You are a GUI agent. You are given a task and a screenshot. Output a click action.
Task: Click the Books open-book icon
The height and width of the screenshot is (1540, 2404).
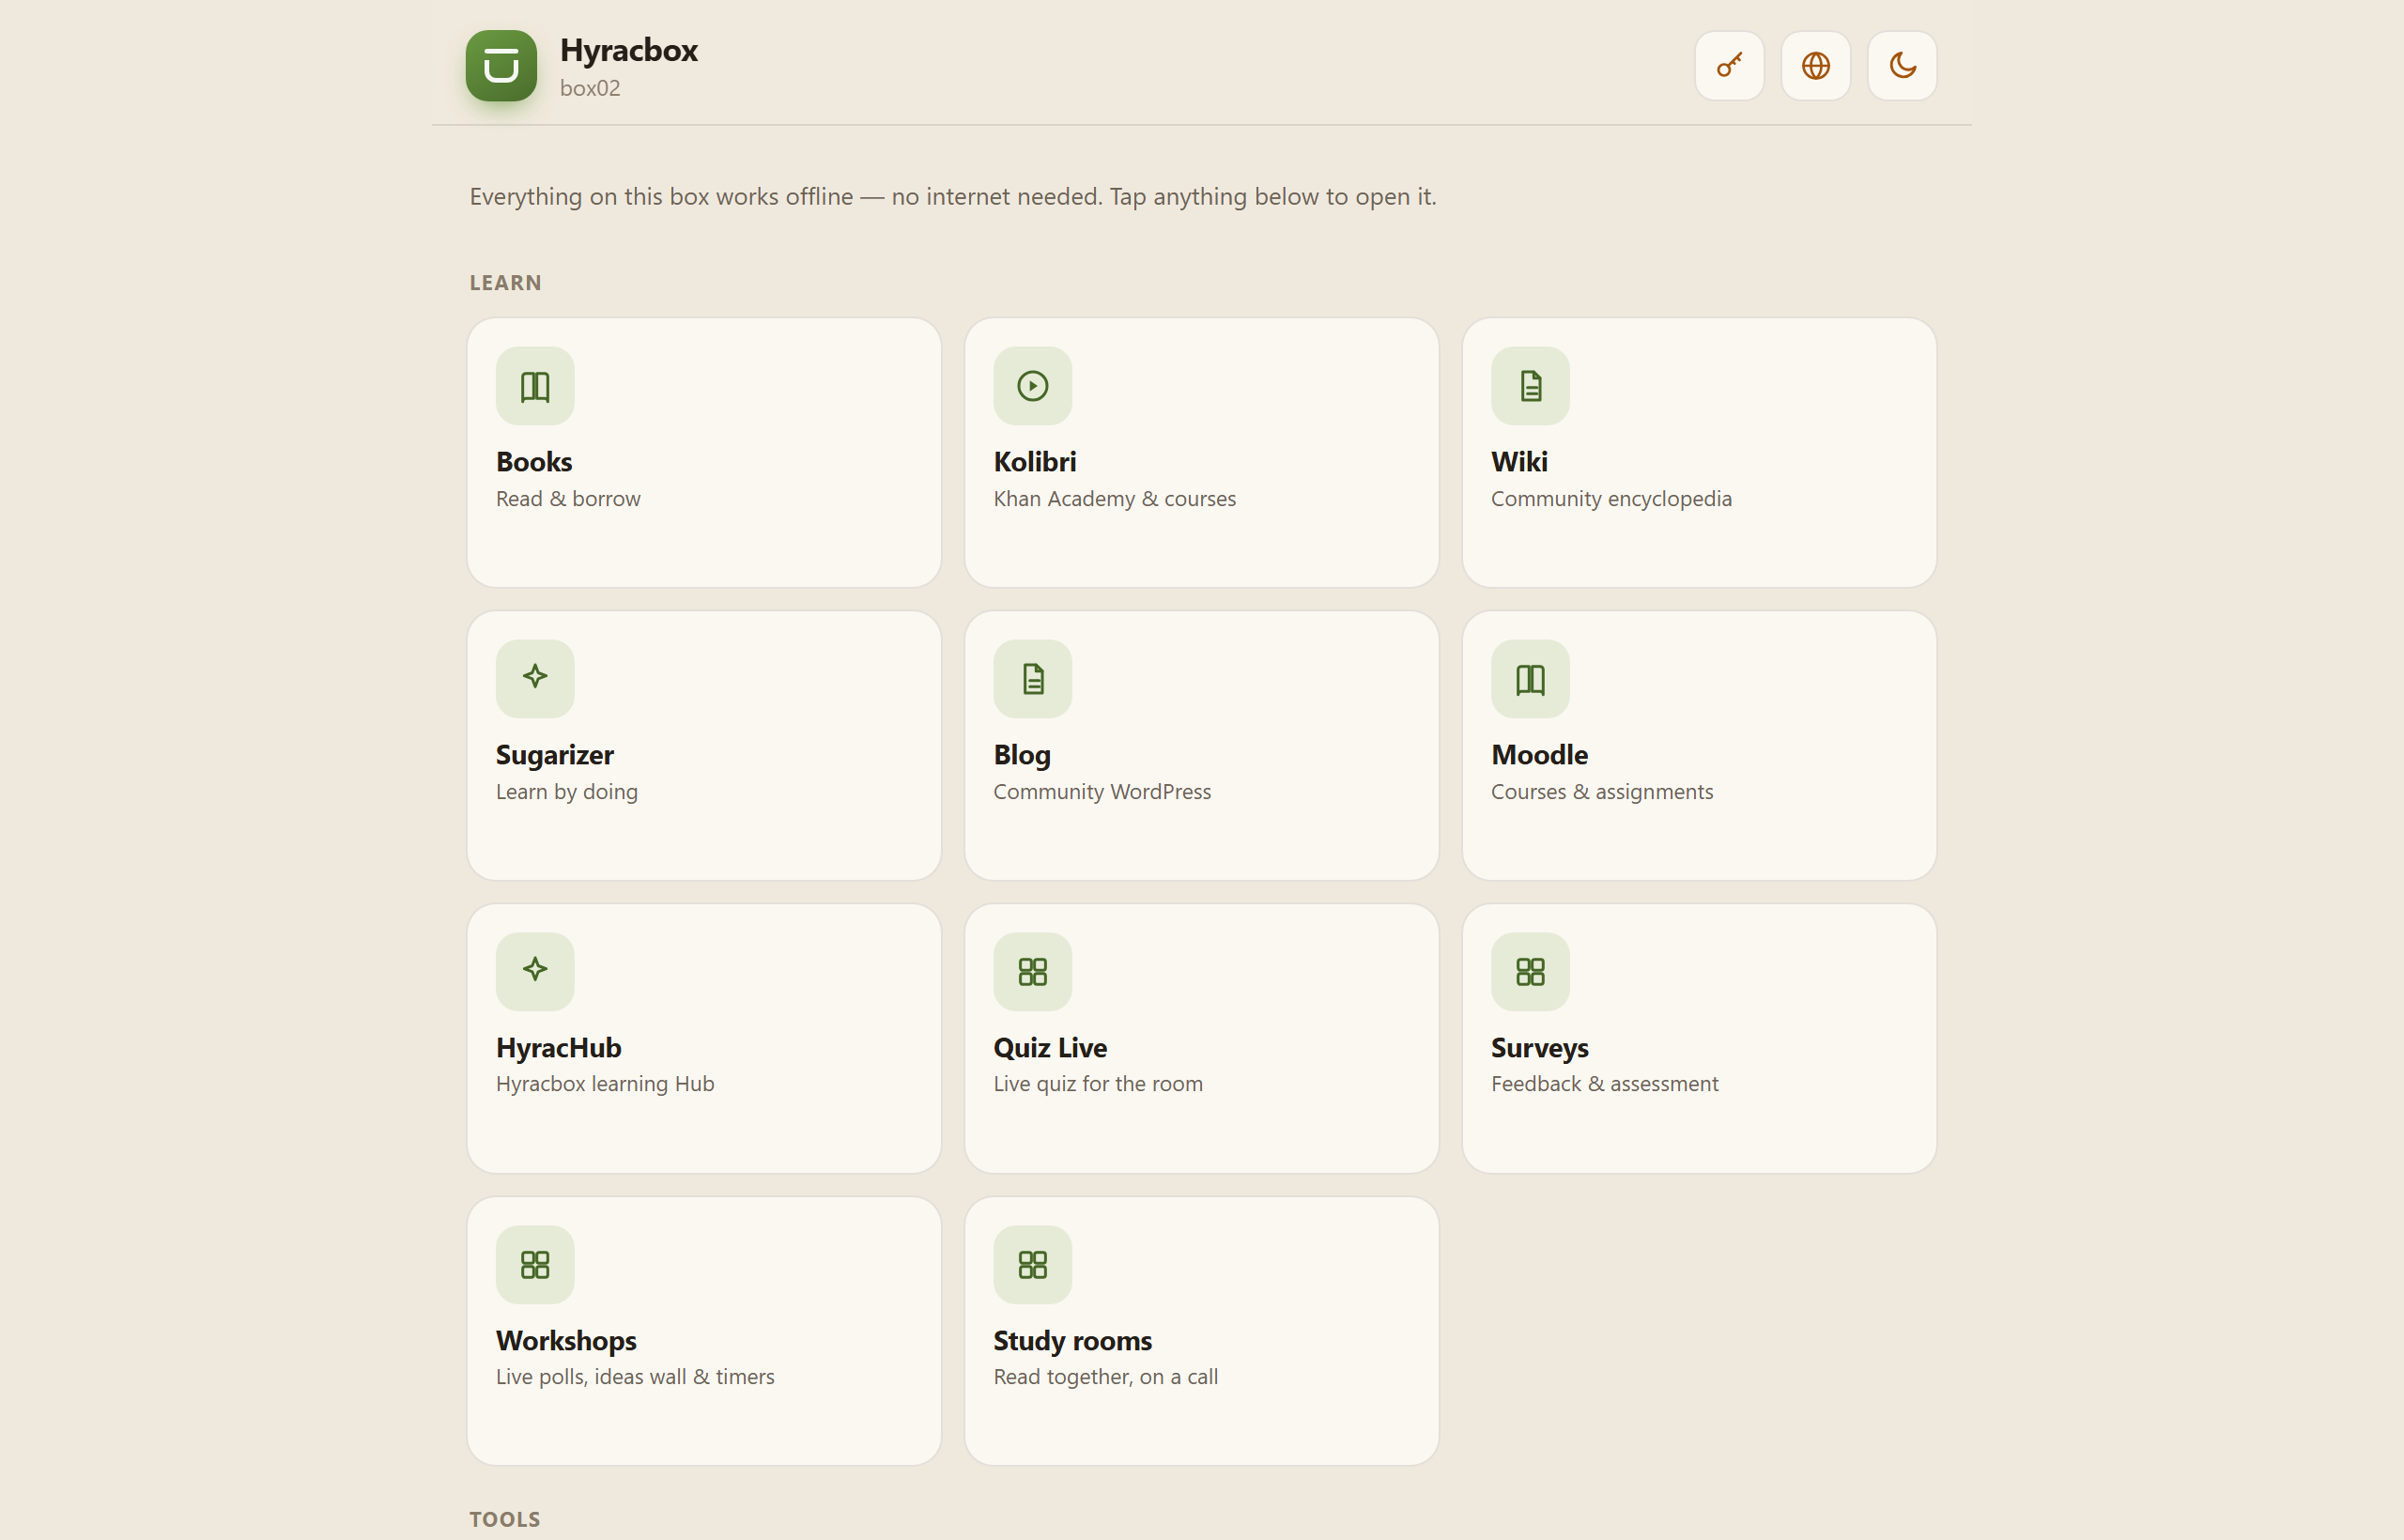click(x=535, y=386)
